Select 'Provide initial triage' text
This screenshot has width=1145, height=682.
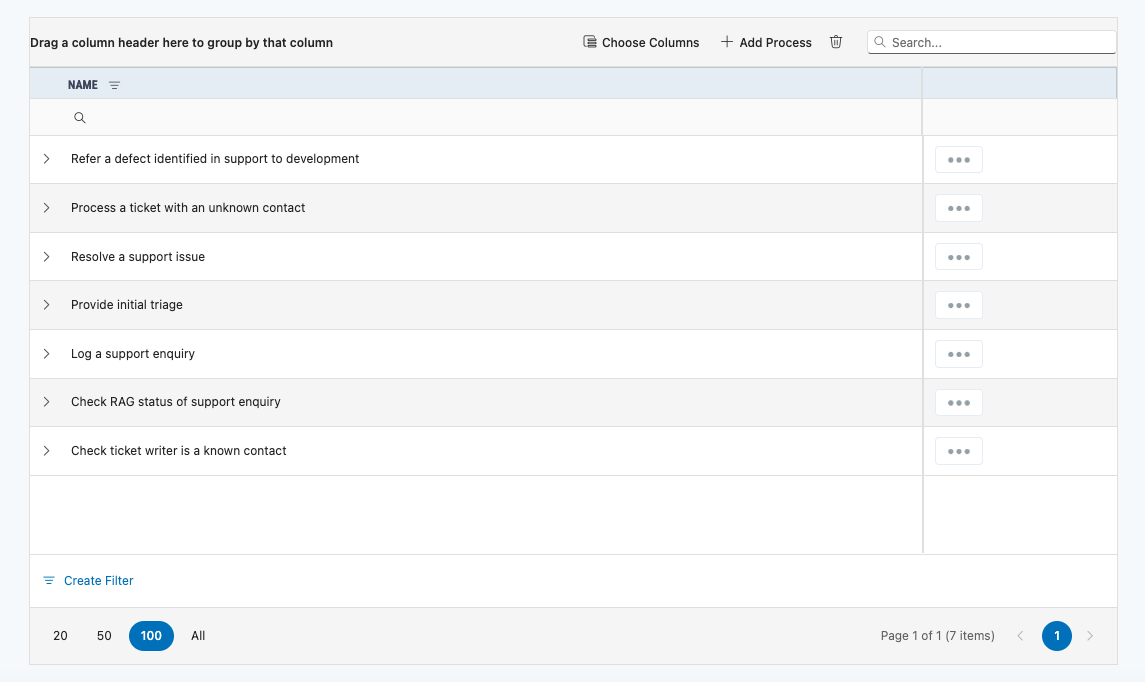(x=127, y=305)
